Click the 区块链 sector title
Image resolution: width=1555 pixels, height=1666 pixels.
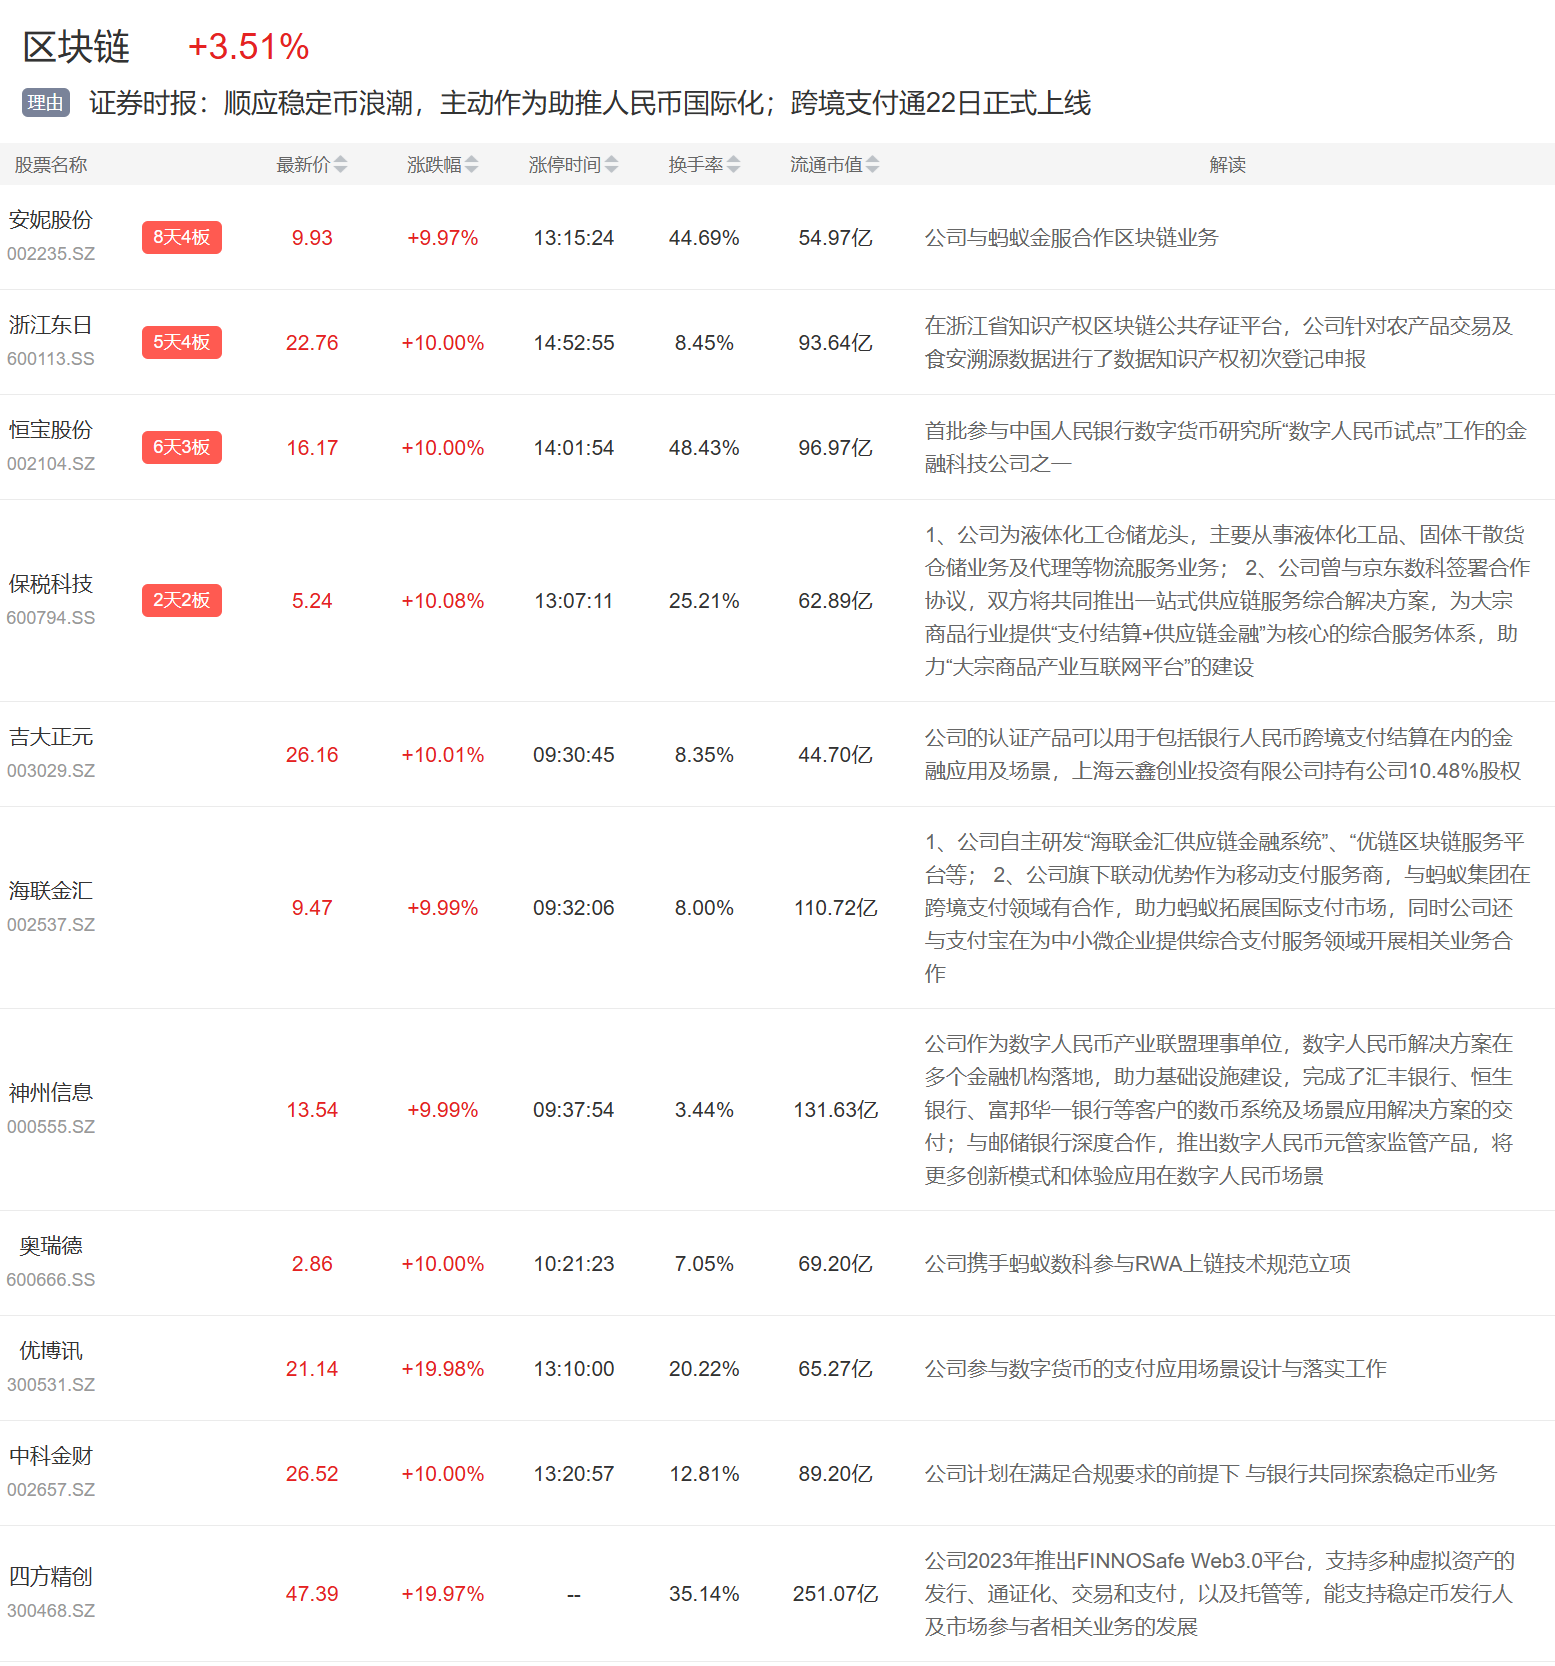coord(77,47)
